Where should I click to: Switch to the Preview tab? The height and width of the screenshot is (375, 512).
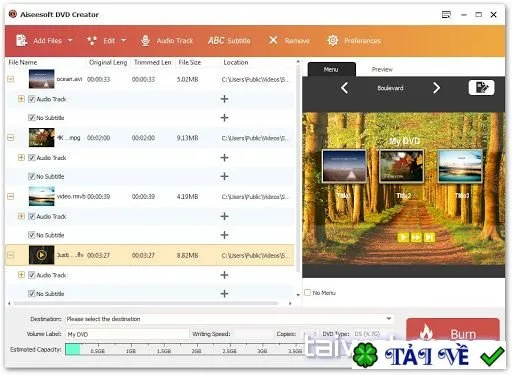coord(382,69)
